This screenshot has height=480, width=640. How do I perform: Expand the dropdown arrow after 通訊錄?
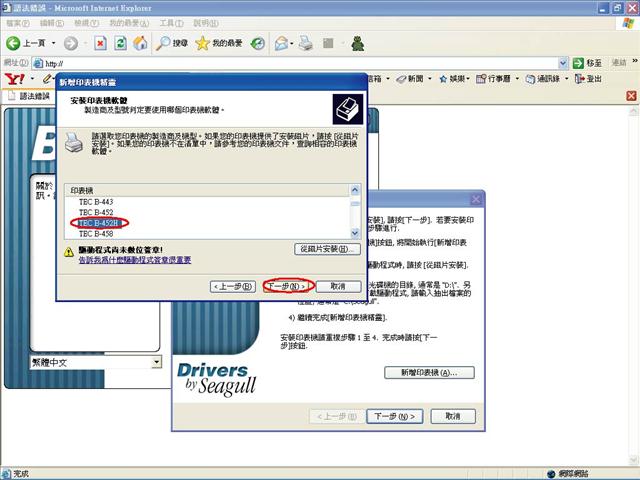[x=567, y=79]
